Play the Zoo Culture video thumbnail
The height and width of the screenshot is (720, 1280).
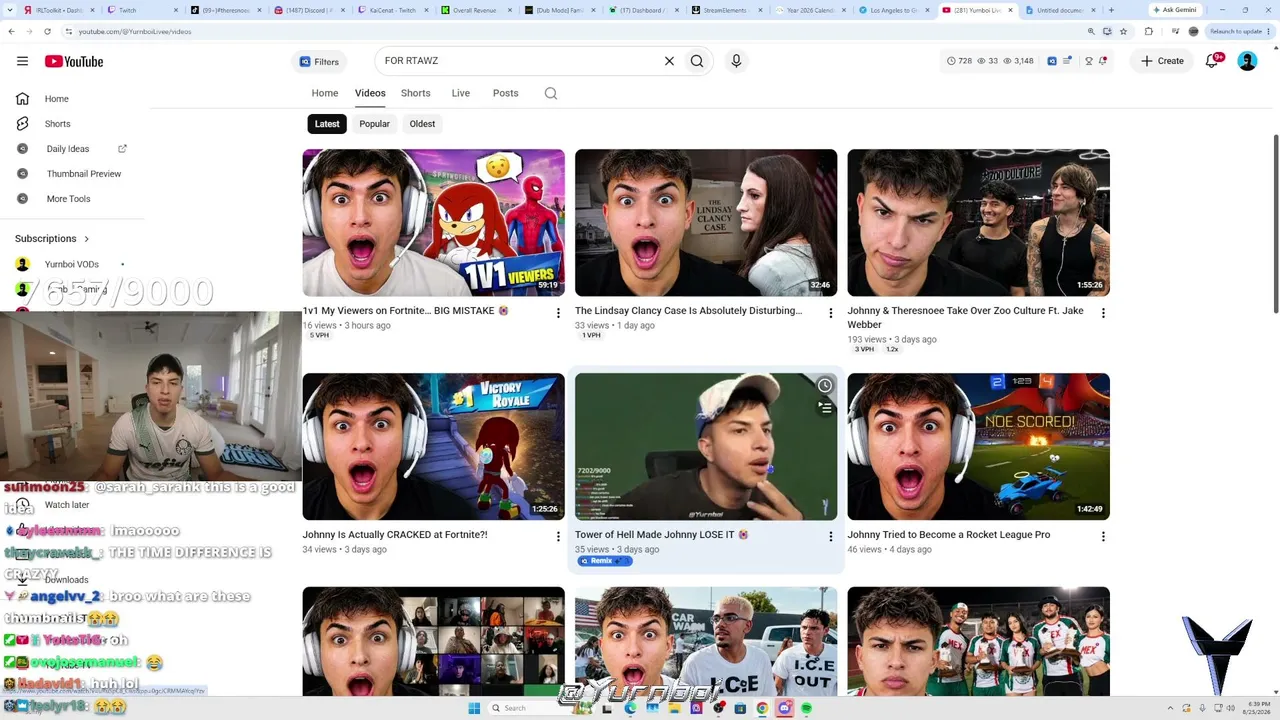point(979,223)
